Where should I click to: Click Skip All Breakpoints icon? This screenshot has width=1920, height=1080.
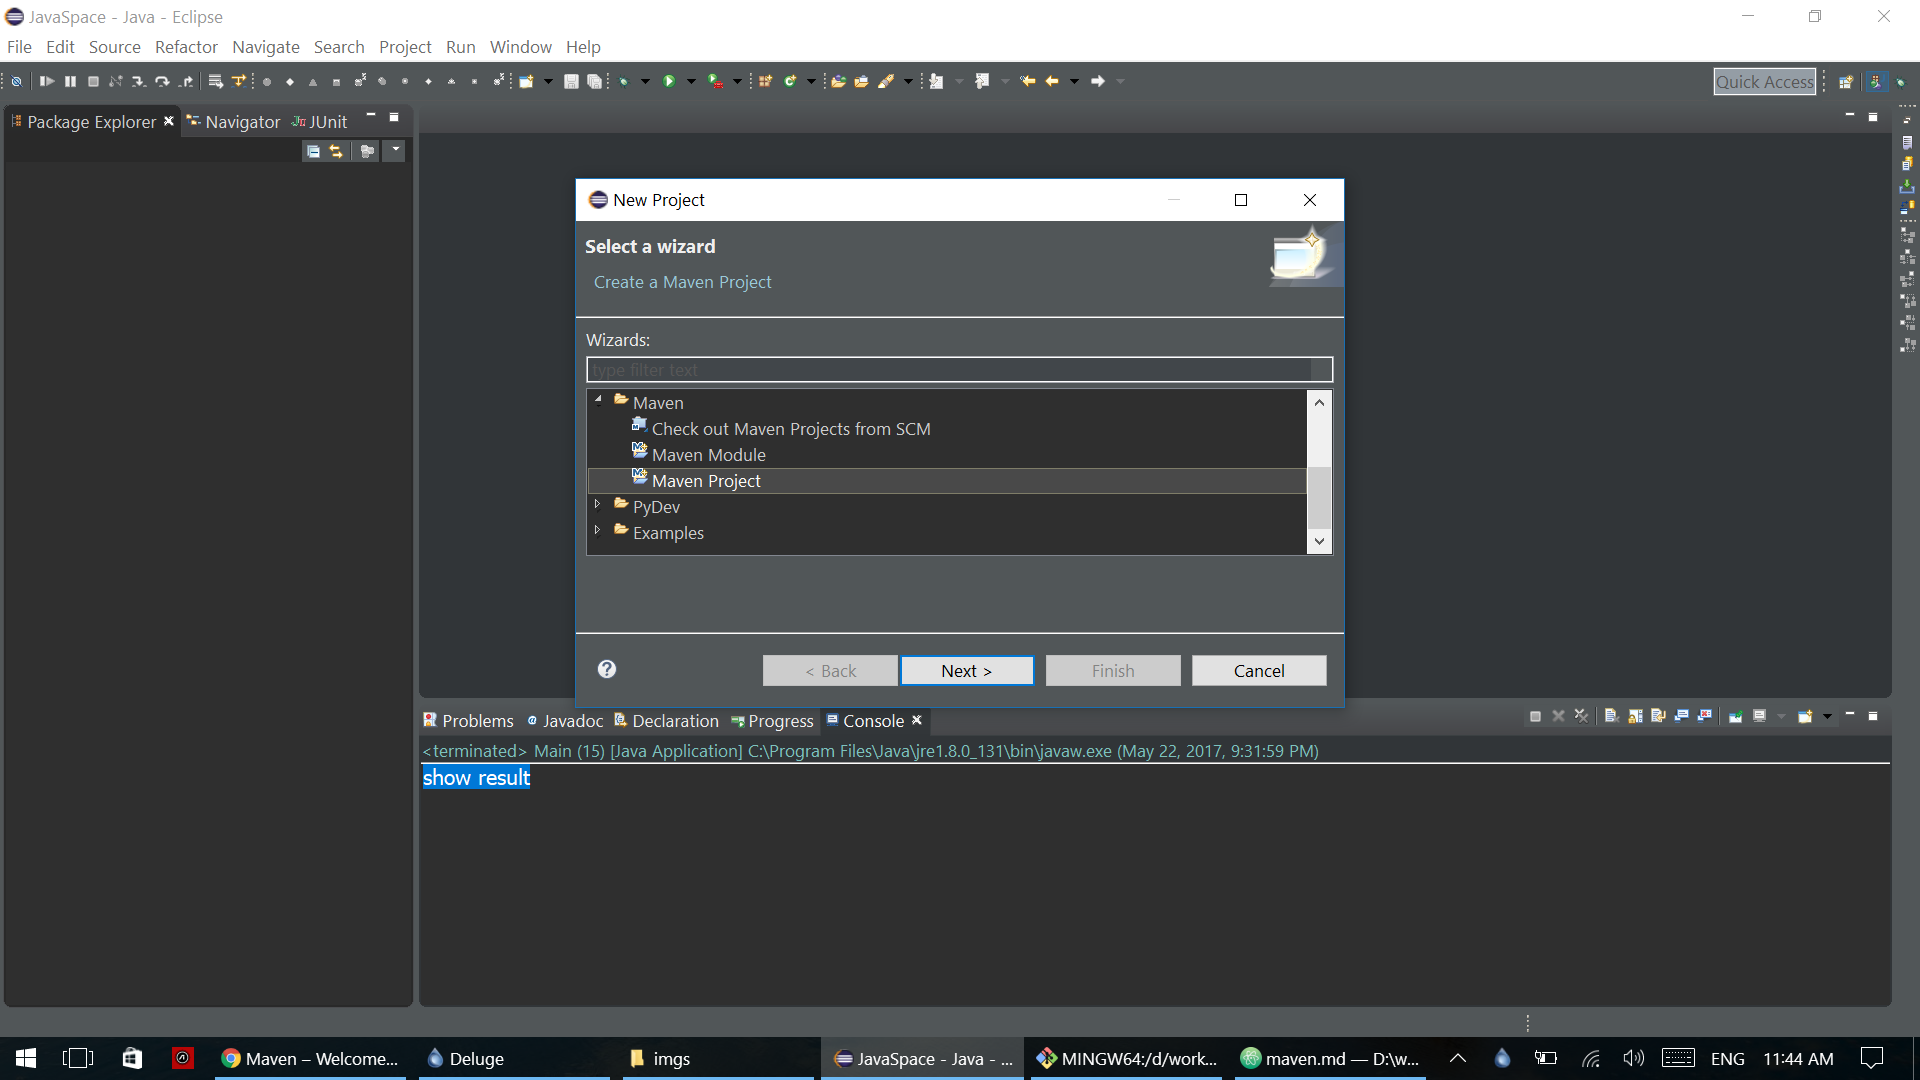pyautogui.click(x=16, y=81)
